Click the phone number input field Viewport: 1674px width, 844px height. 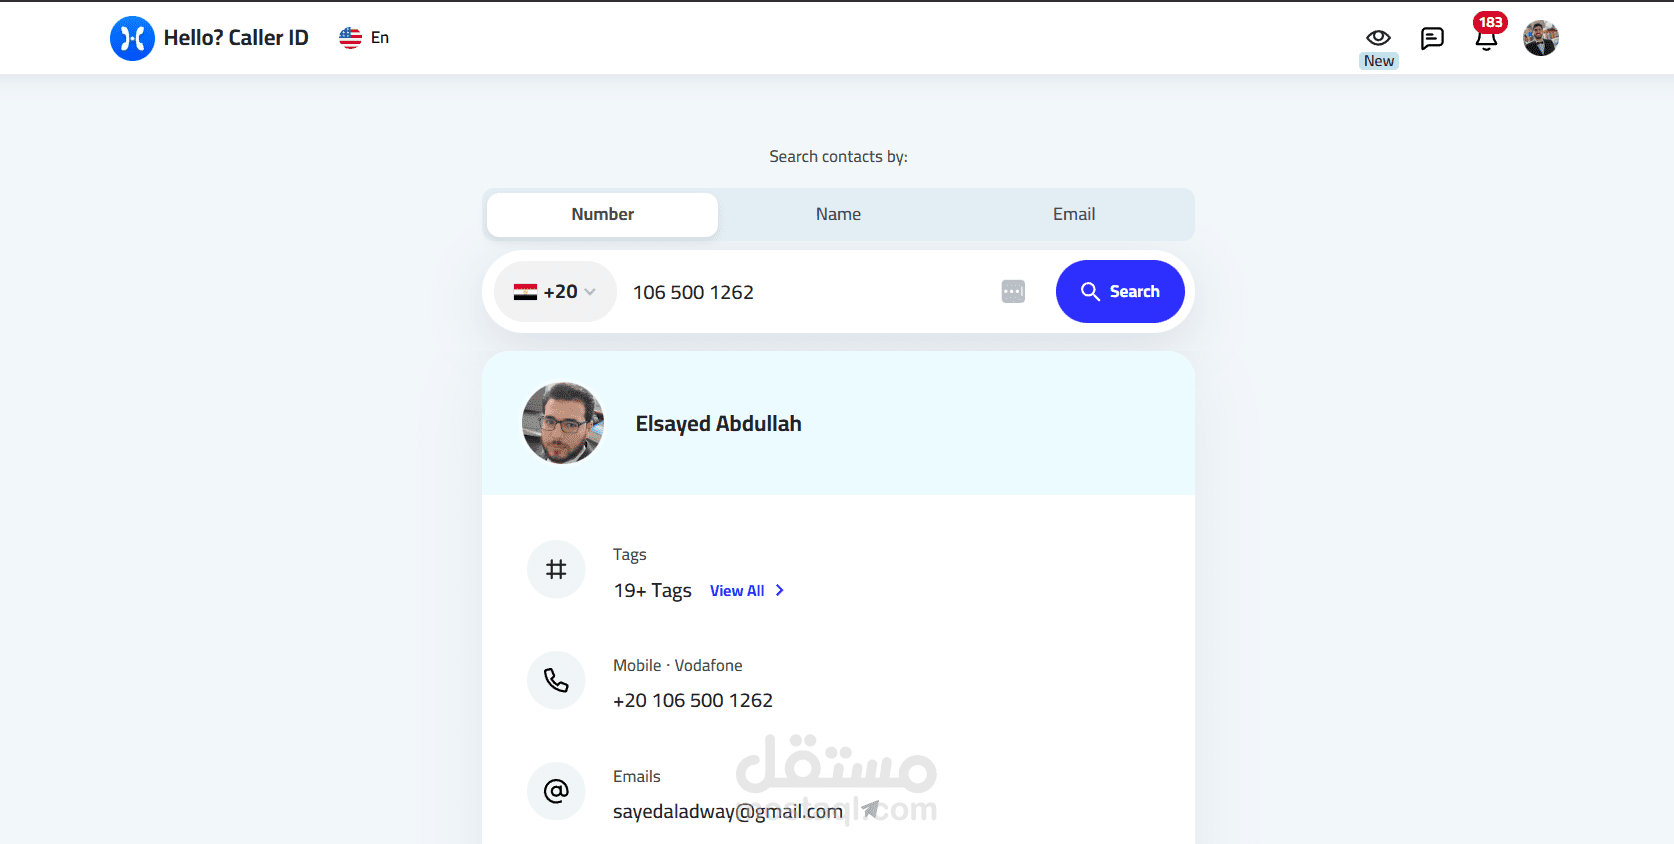(x=810, y=292)
